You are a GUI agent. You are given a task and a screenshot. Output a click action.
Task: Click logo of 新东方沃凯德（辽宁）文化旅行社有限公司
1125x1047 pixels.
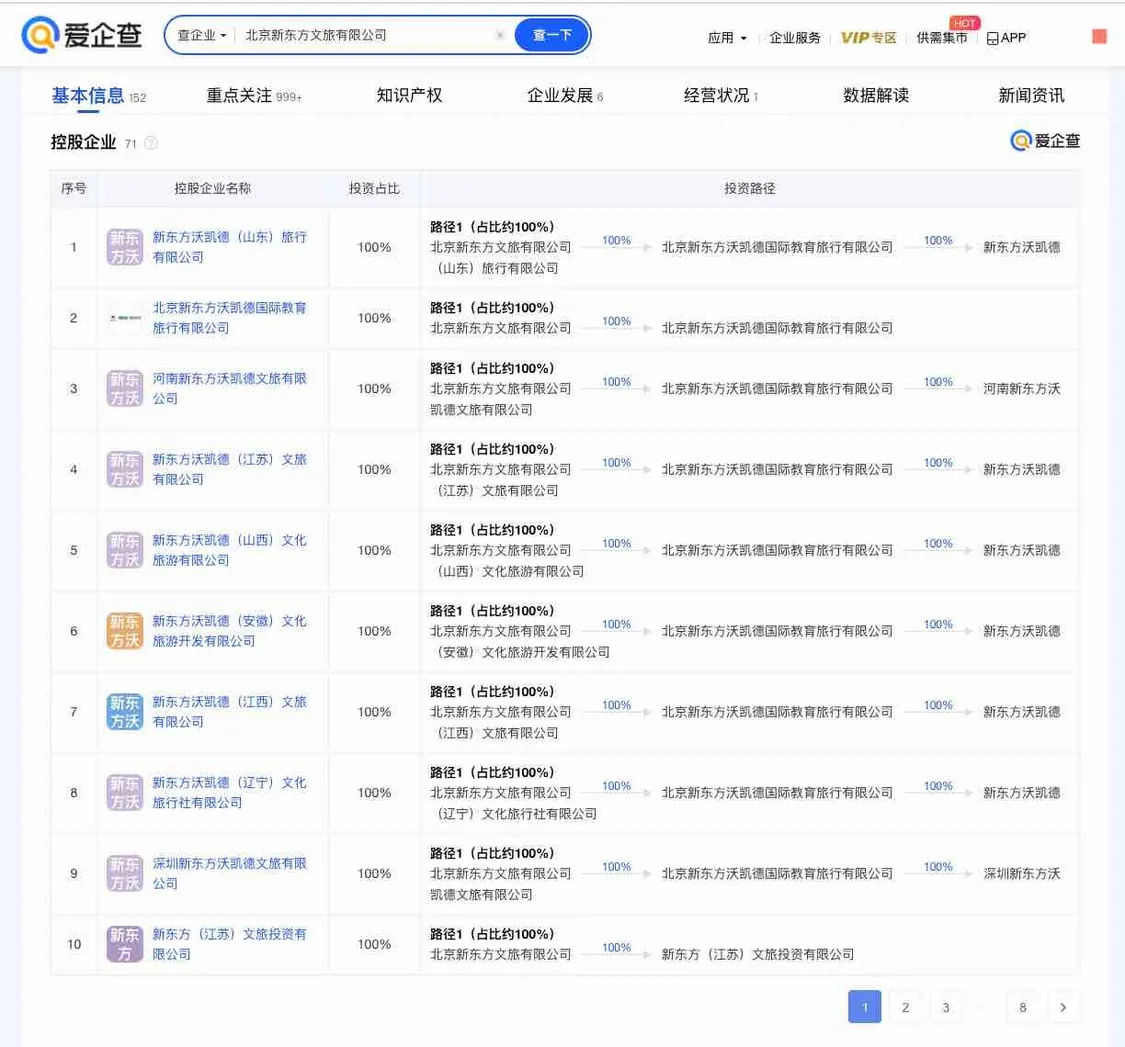click(x=125, y=792)
